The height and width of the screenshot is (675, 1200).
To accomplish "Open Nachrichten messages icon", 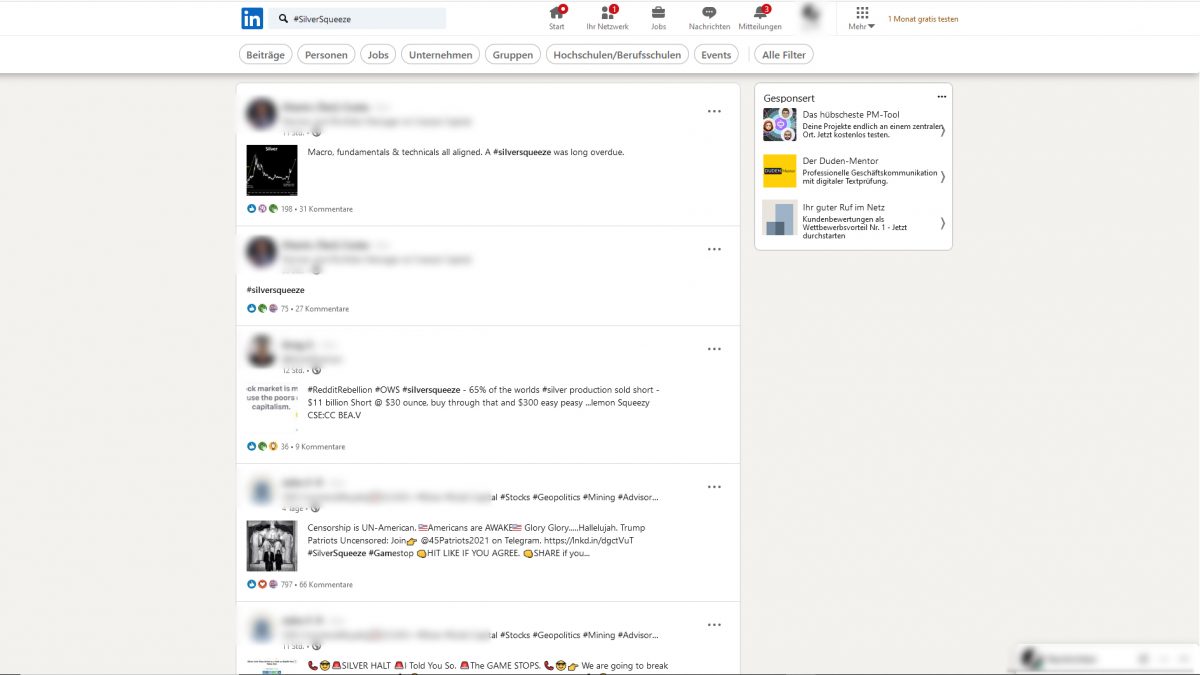I will pyautogui.click(x=709, y=13).
